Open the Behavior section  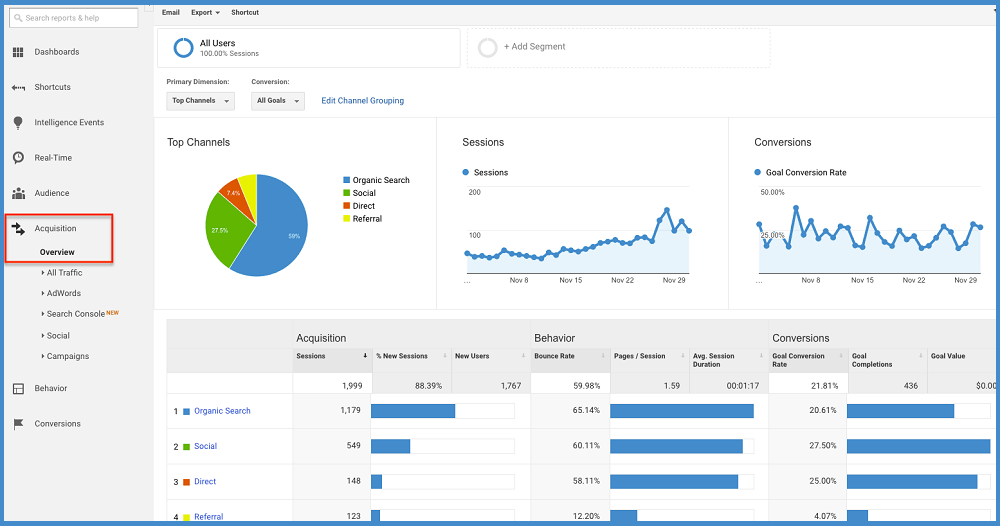coord(50,388)
